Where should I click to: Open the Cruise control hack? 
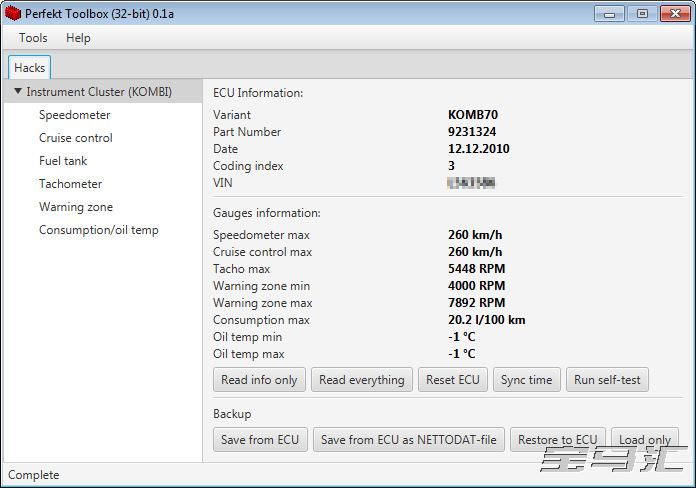coord(76,138)
